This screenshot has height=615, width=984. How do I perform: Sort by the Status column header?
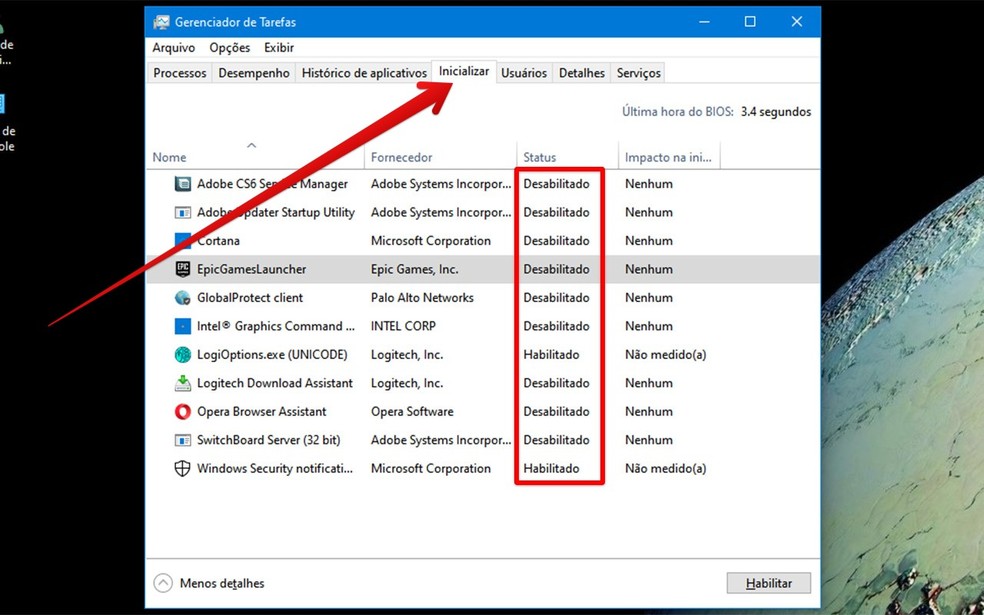point(539,157)
